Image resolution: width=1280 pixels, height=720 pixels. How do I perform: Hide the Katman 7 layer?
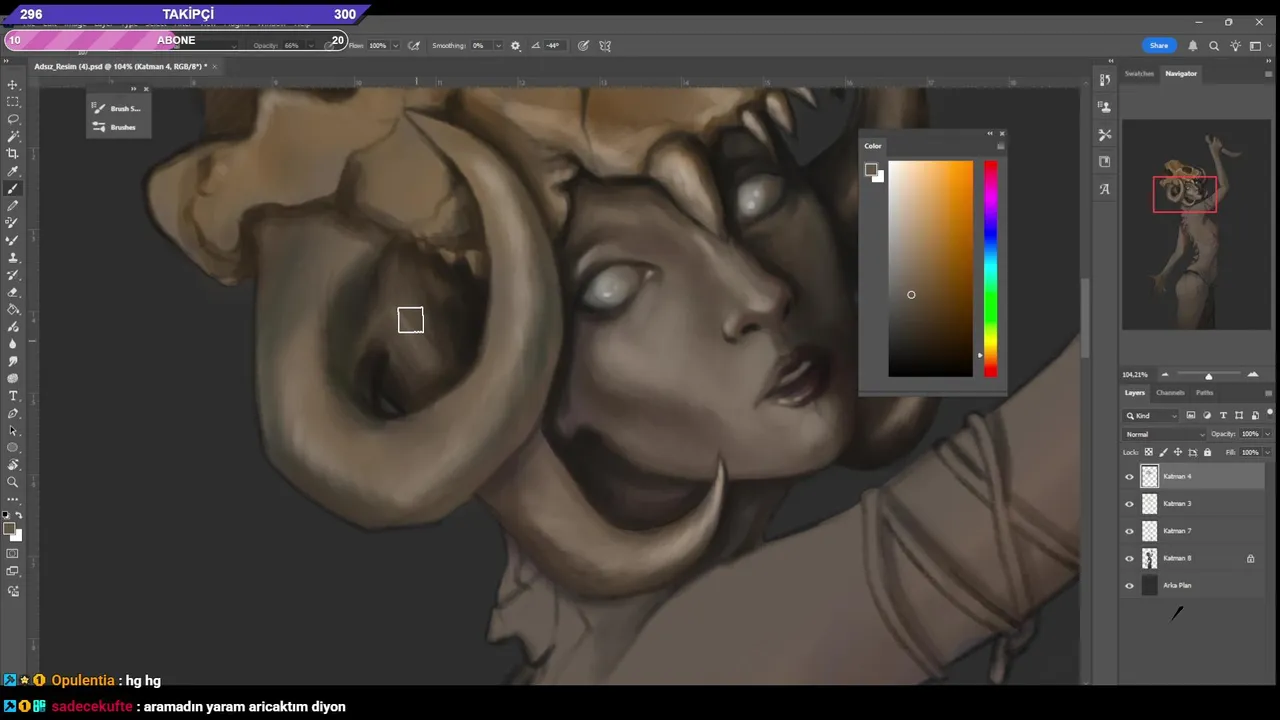click(x=1130, y=531)
